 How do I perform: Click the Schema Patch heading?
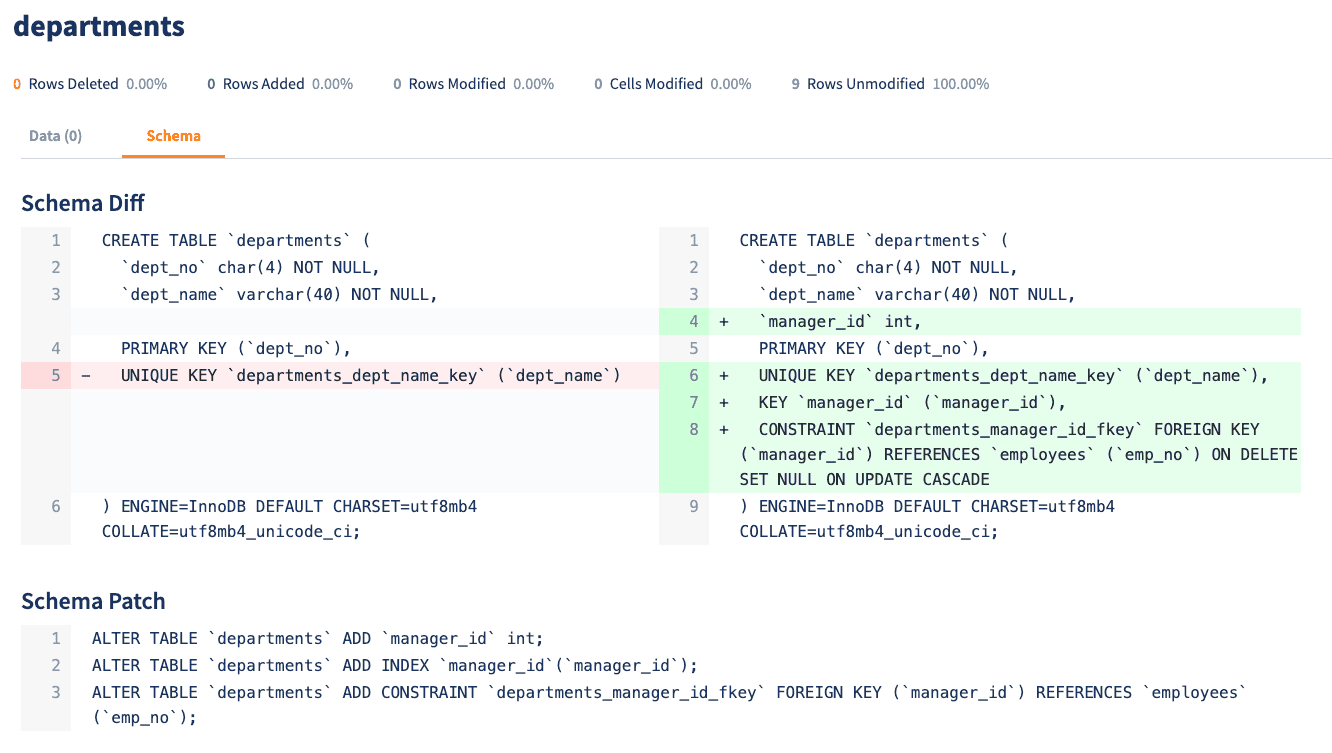tap(93, 601)
